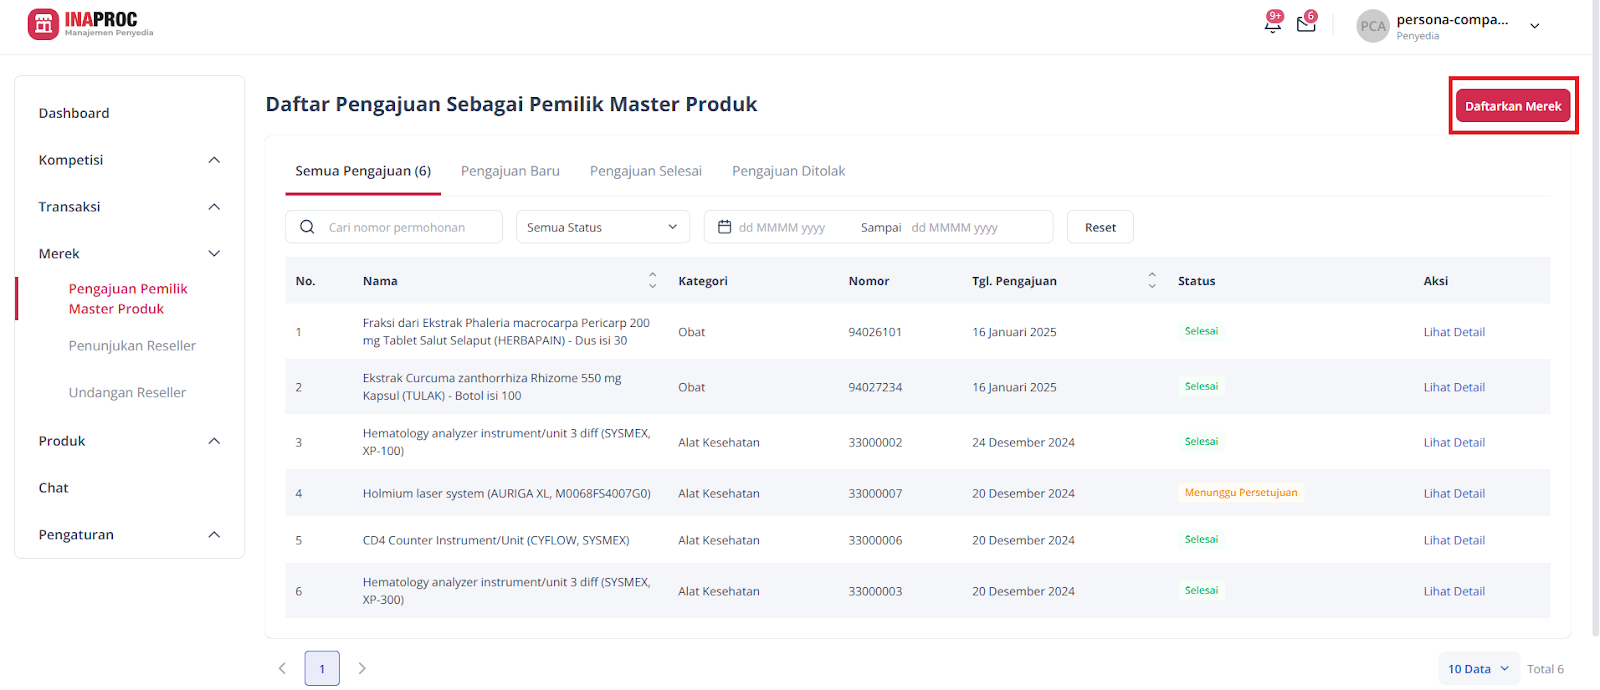Click nomor 33000007 cell
The height and width of the screenshot is (690, 1600).
(x=875, y=493)
